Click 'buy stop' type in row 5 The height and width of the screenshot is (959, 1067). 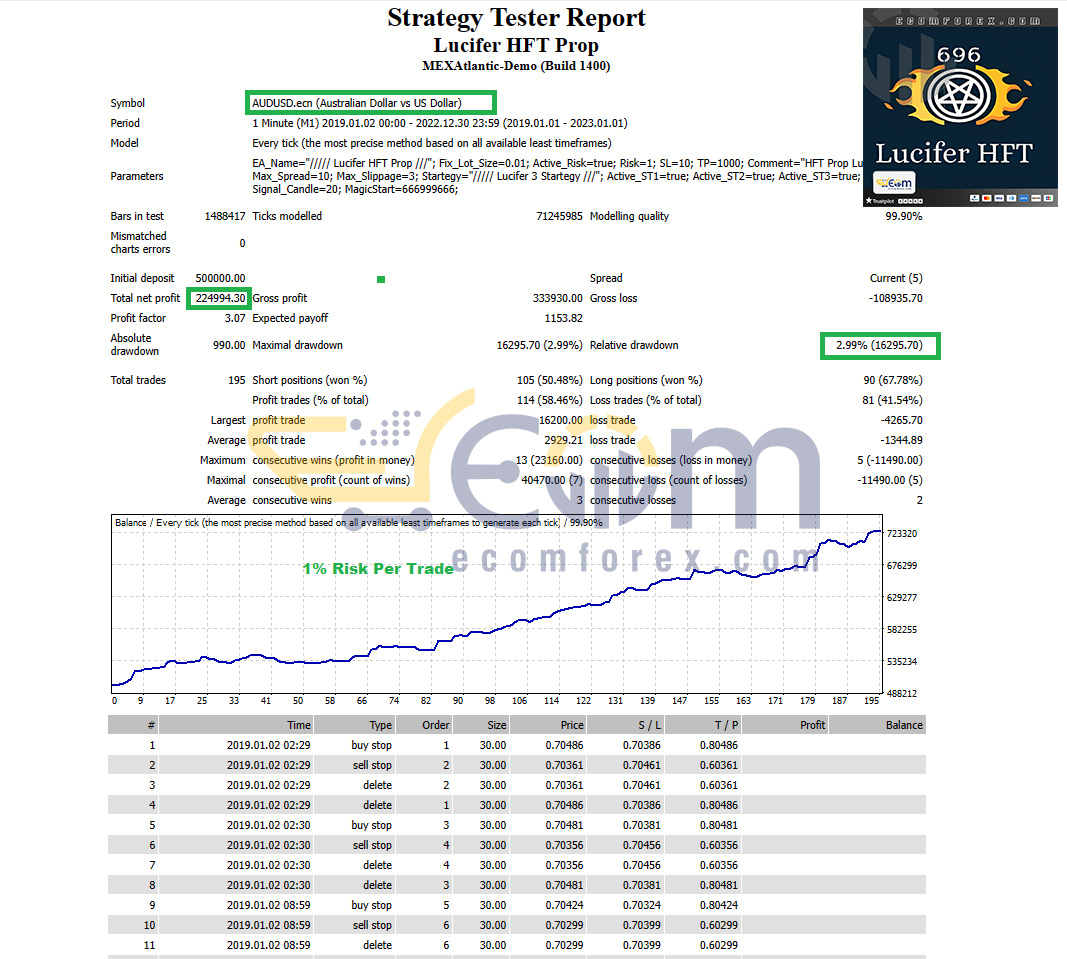click(372, 825)
